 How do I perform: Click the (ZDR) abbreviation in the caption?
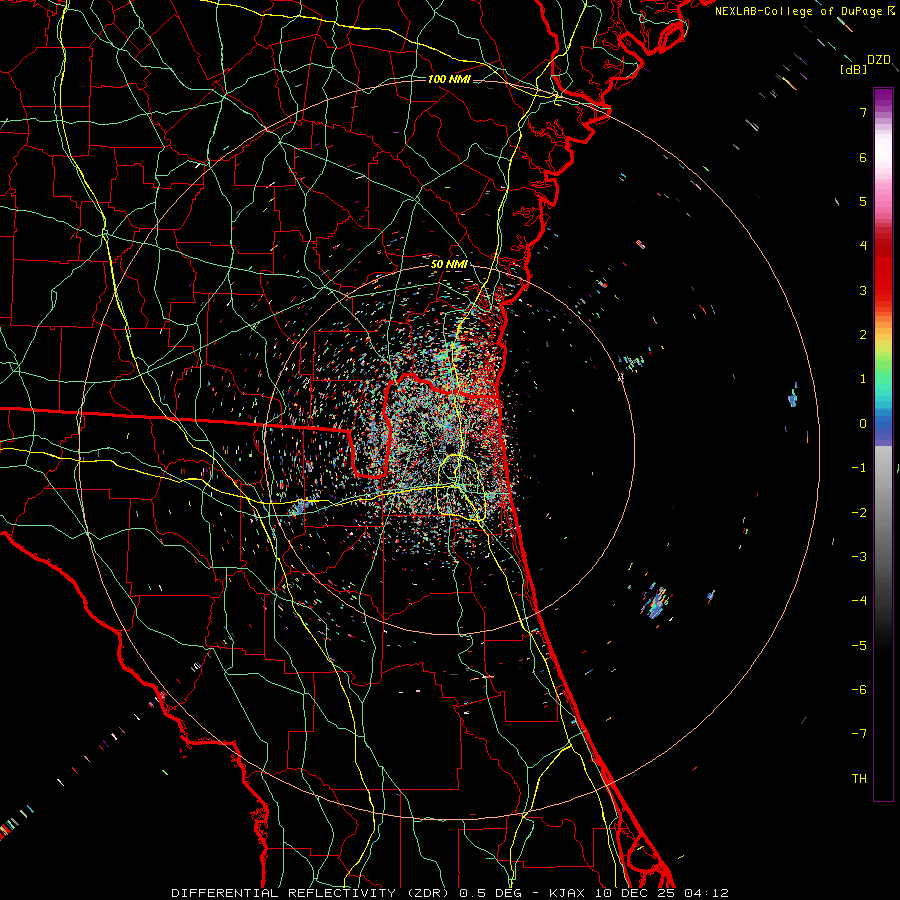pyautogui.click(x=427, y=893)
